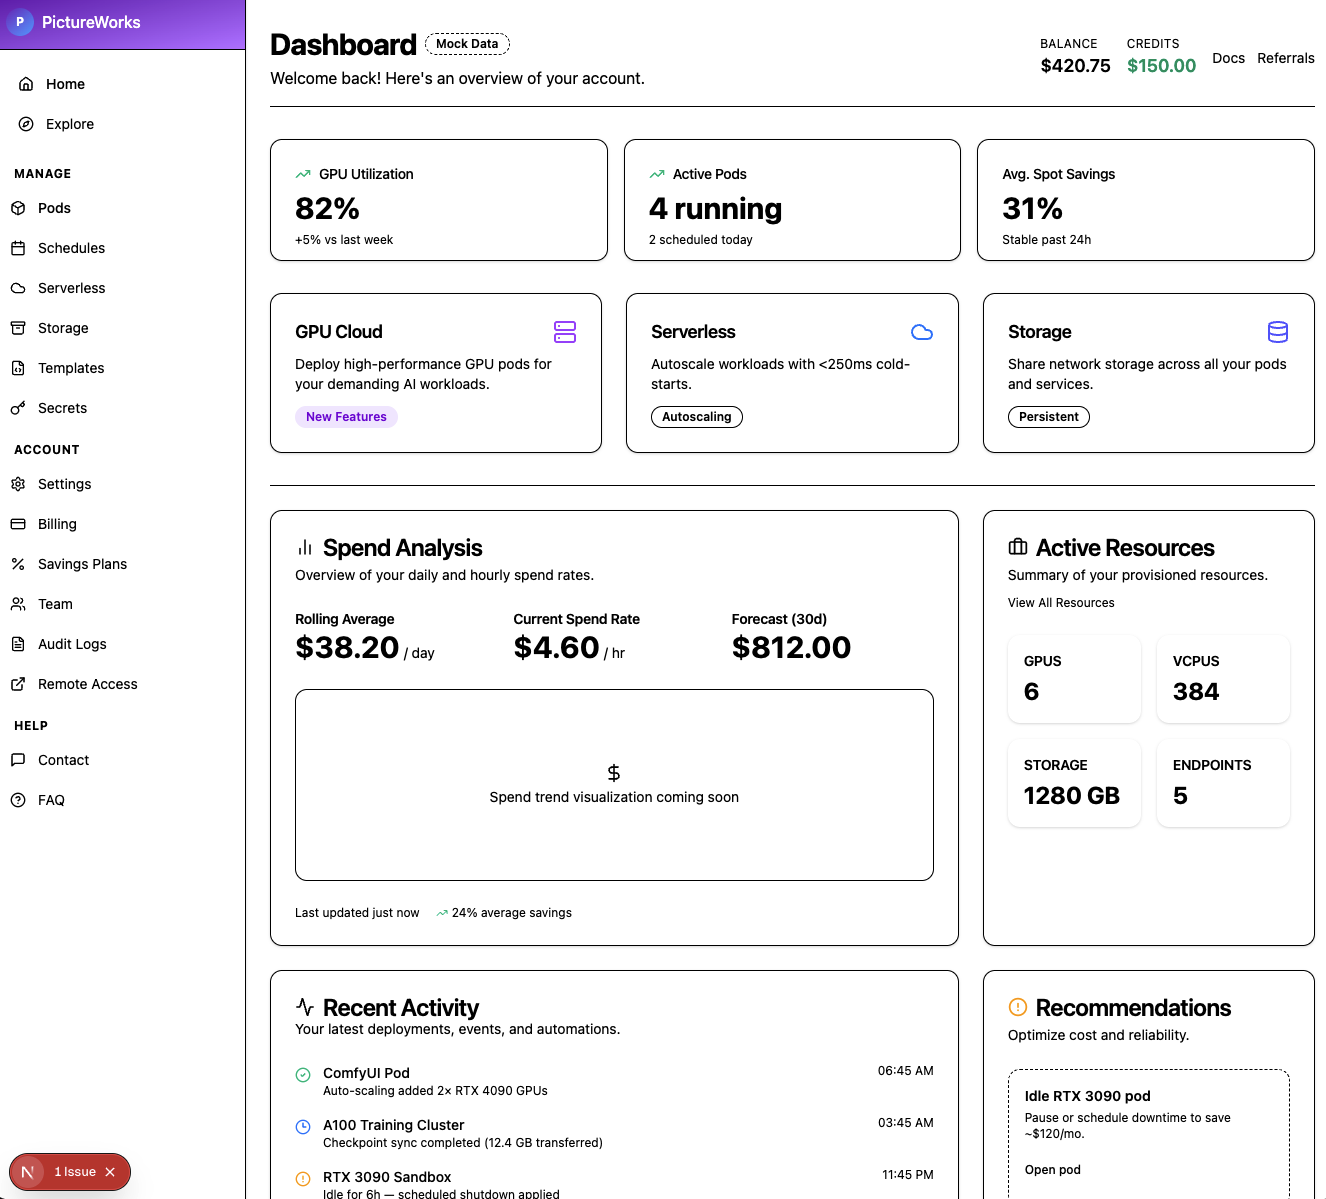Click the Recent Activity pulse icon
1326x1199 pixels.
pyautogui.click(x=304, y=1007)
